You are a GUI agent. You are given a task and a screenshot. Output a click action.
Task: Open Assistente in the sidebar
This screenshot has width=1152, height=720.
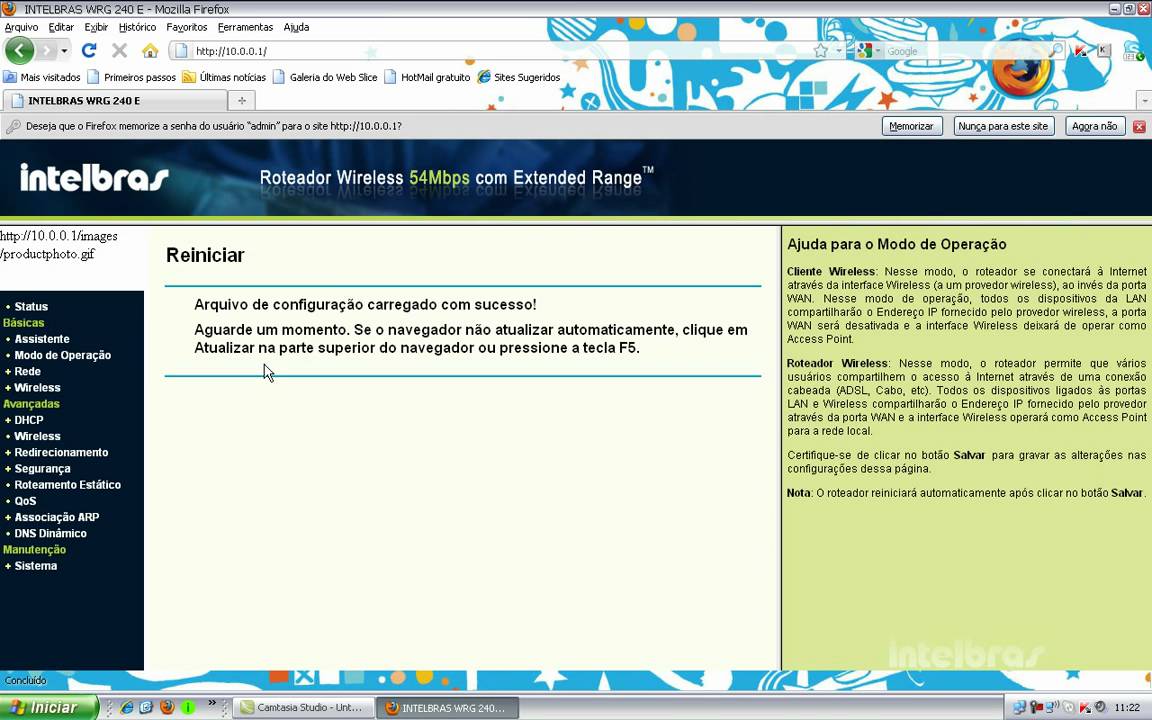tap(42, 339)
